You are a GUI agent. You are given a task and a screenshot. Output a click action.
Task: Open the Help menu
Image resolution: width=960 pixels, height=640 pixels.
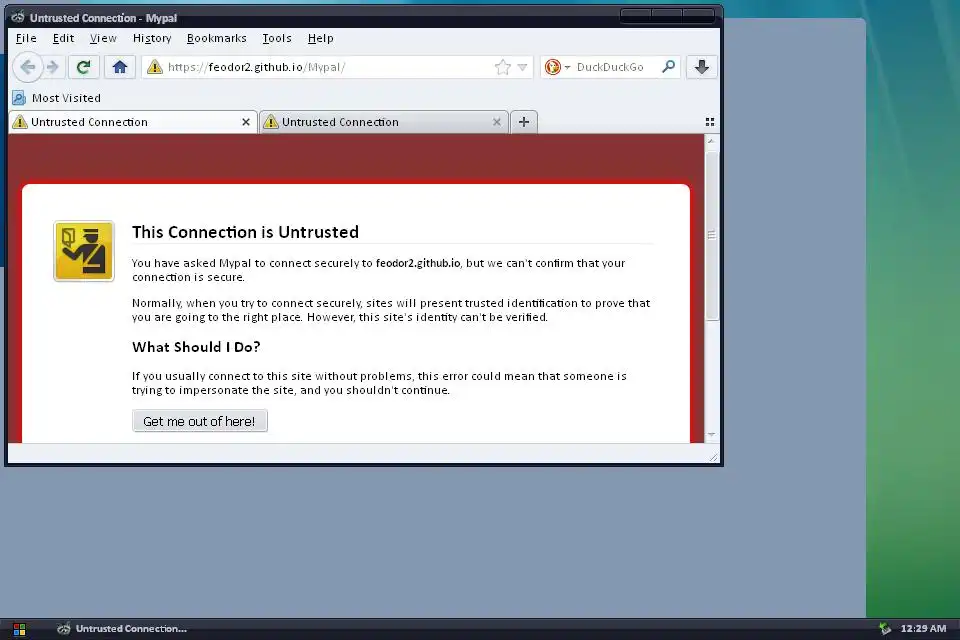320,39
